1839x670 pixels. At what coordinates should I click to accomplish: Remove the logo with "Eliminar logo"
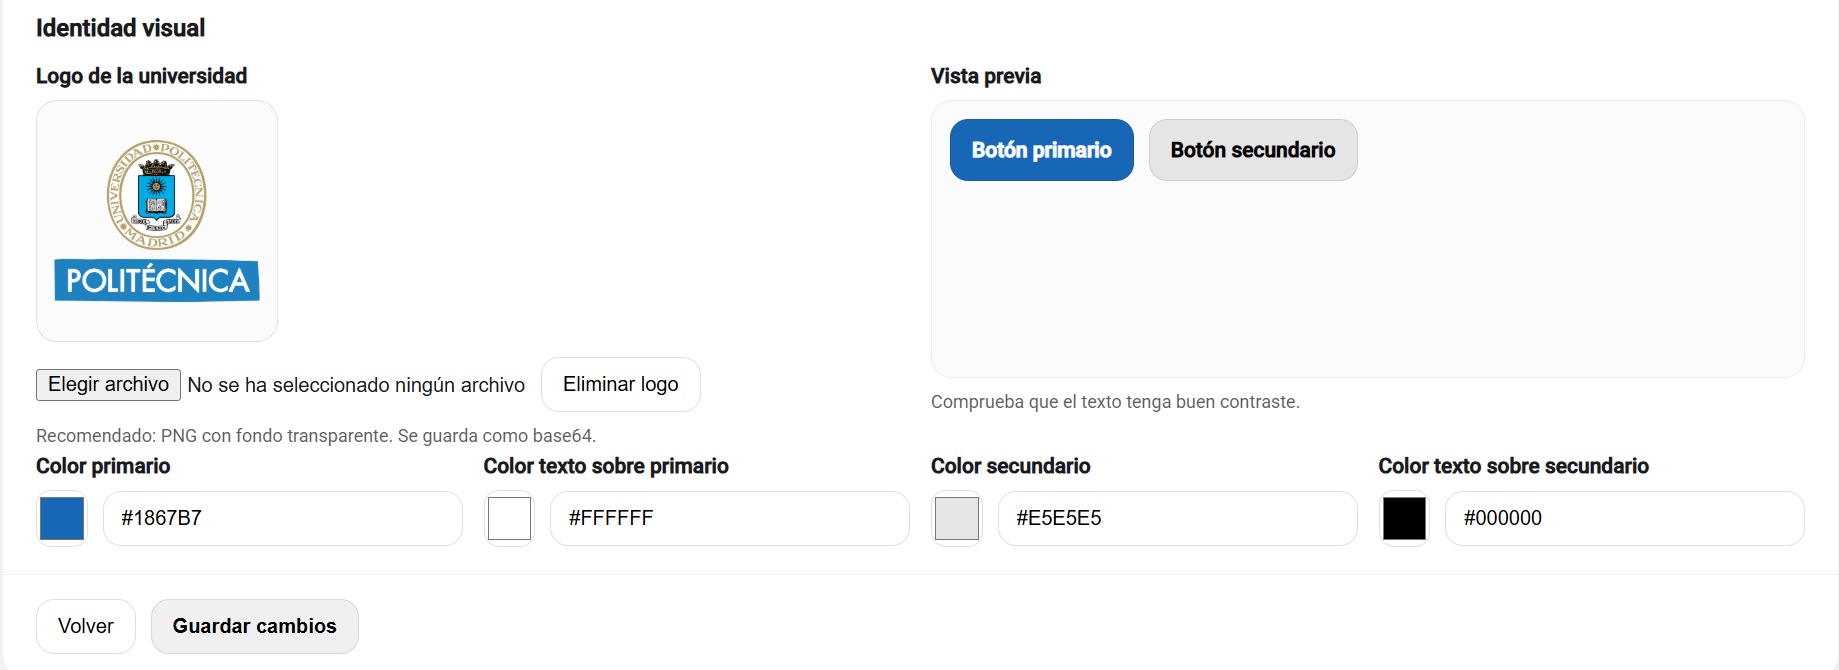pyautogui.click(x=620, y=385)
